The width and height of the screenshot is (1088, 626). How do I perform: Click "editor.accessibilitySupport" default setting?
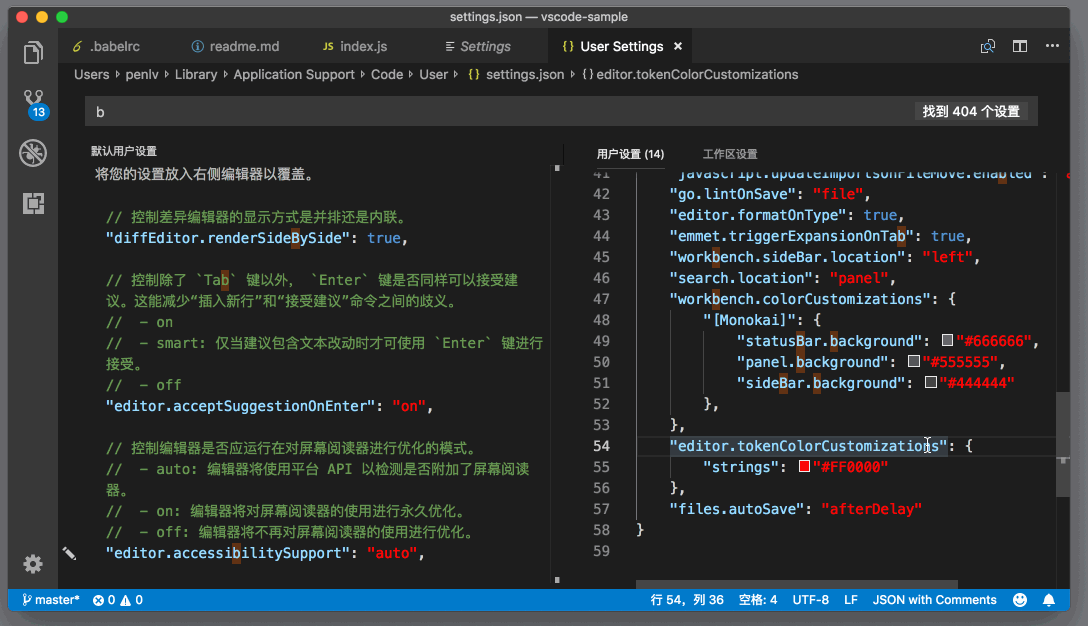pos(228,553)
